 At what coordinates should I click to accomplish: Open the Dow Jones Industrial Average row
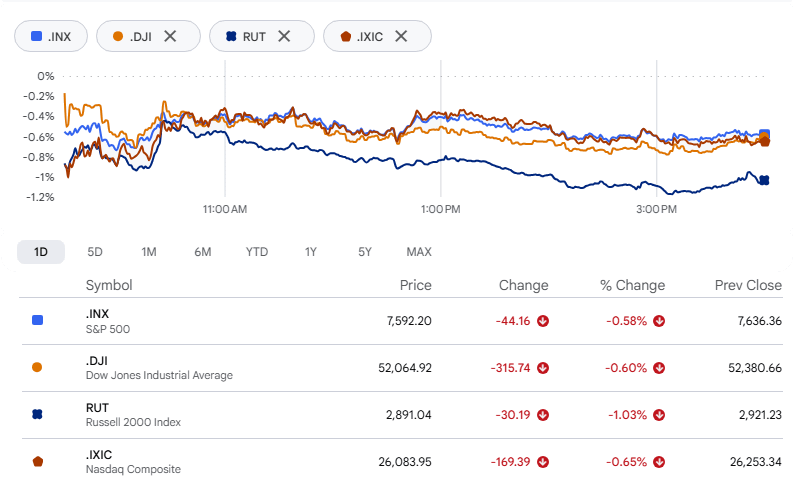click(402, 368)
